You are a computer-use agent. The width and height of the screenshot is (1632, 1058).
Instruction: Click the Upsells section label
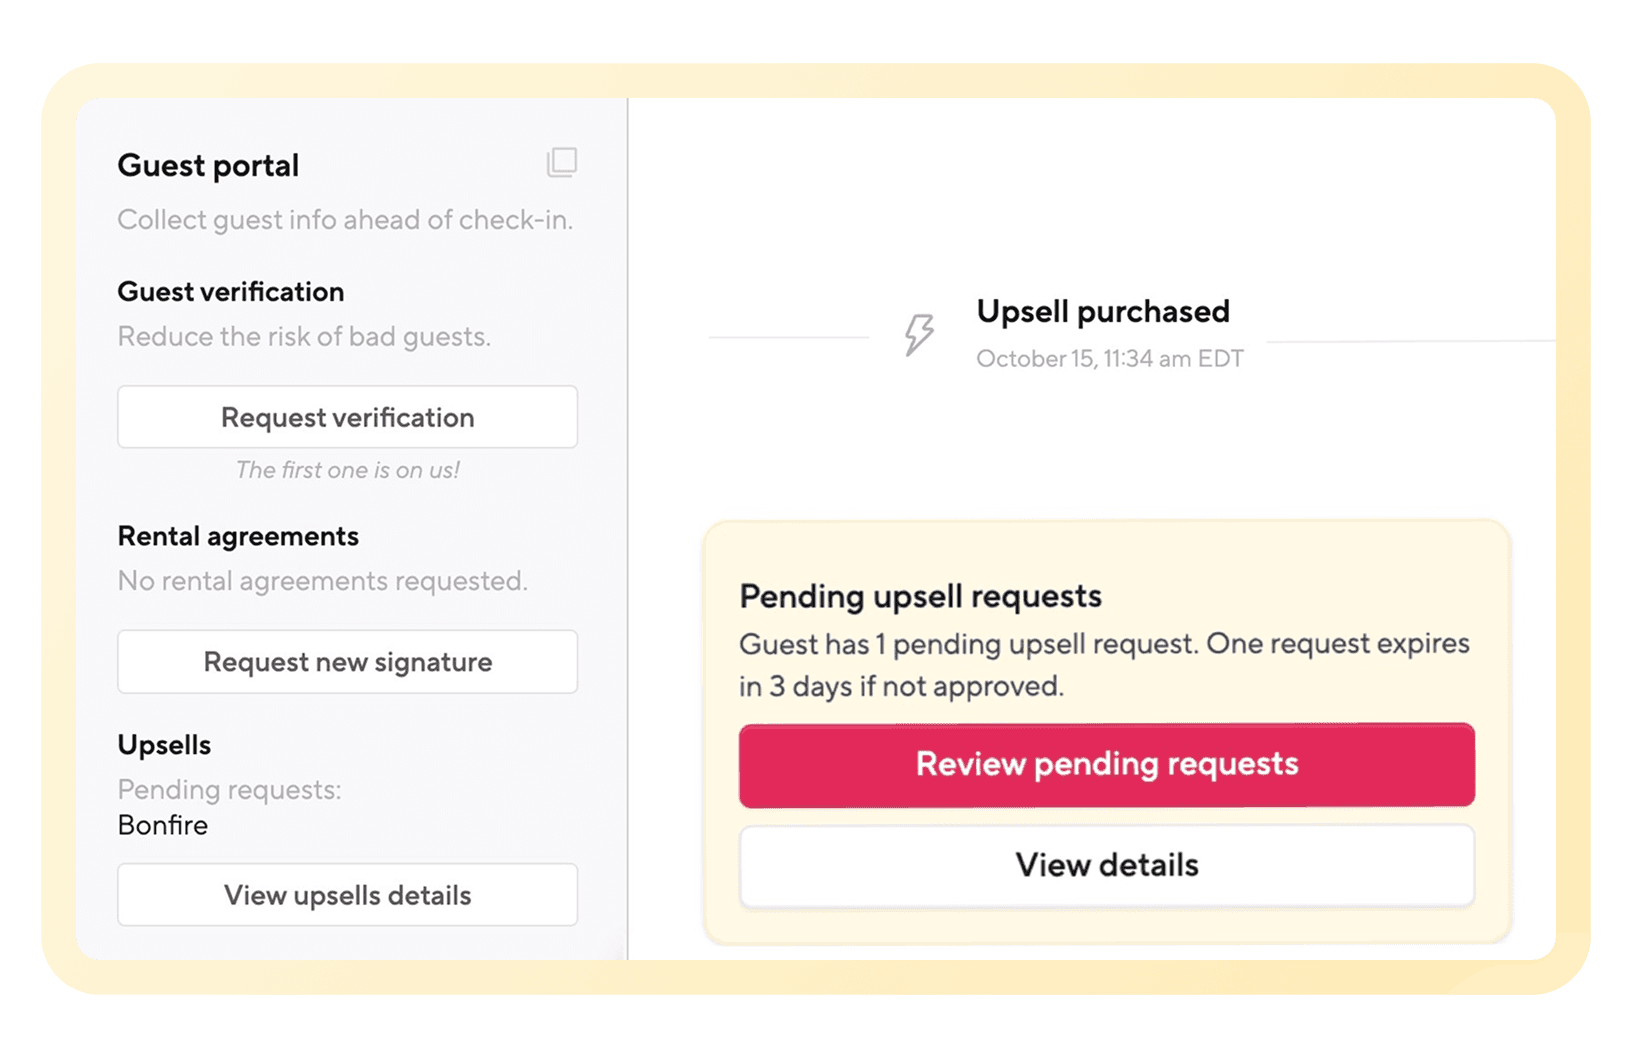[x=164, y=744]
